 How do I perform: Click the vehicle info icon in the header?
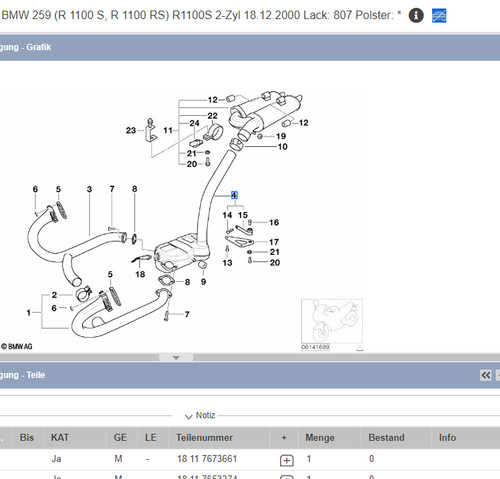[416, 15]
